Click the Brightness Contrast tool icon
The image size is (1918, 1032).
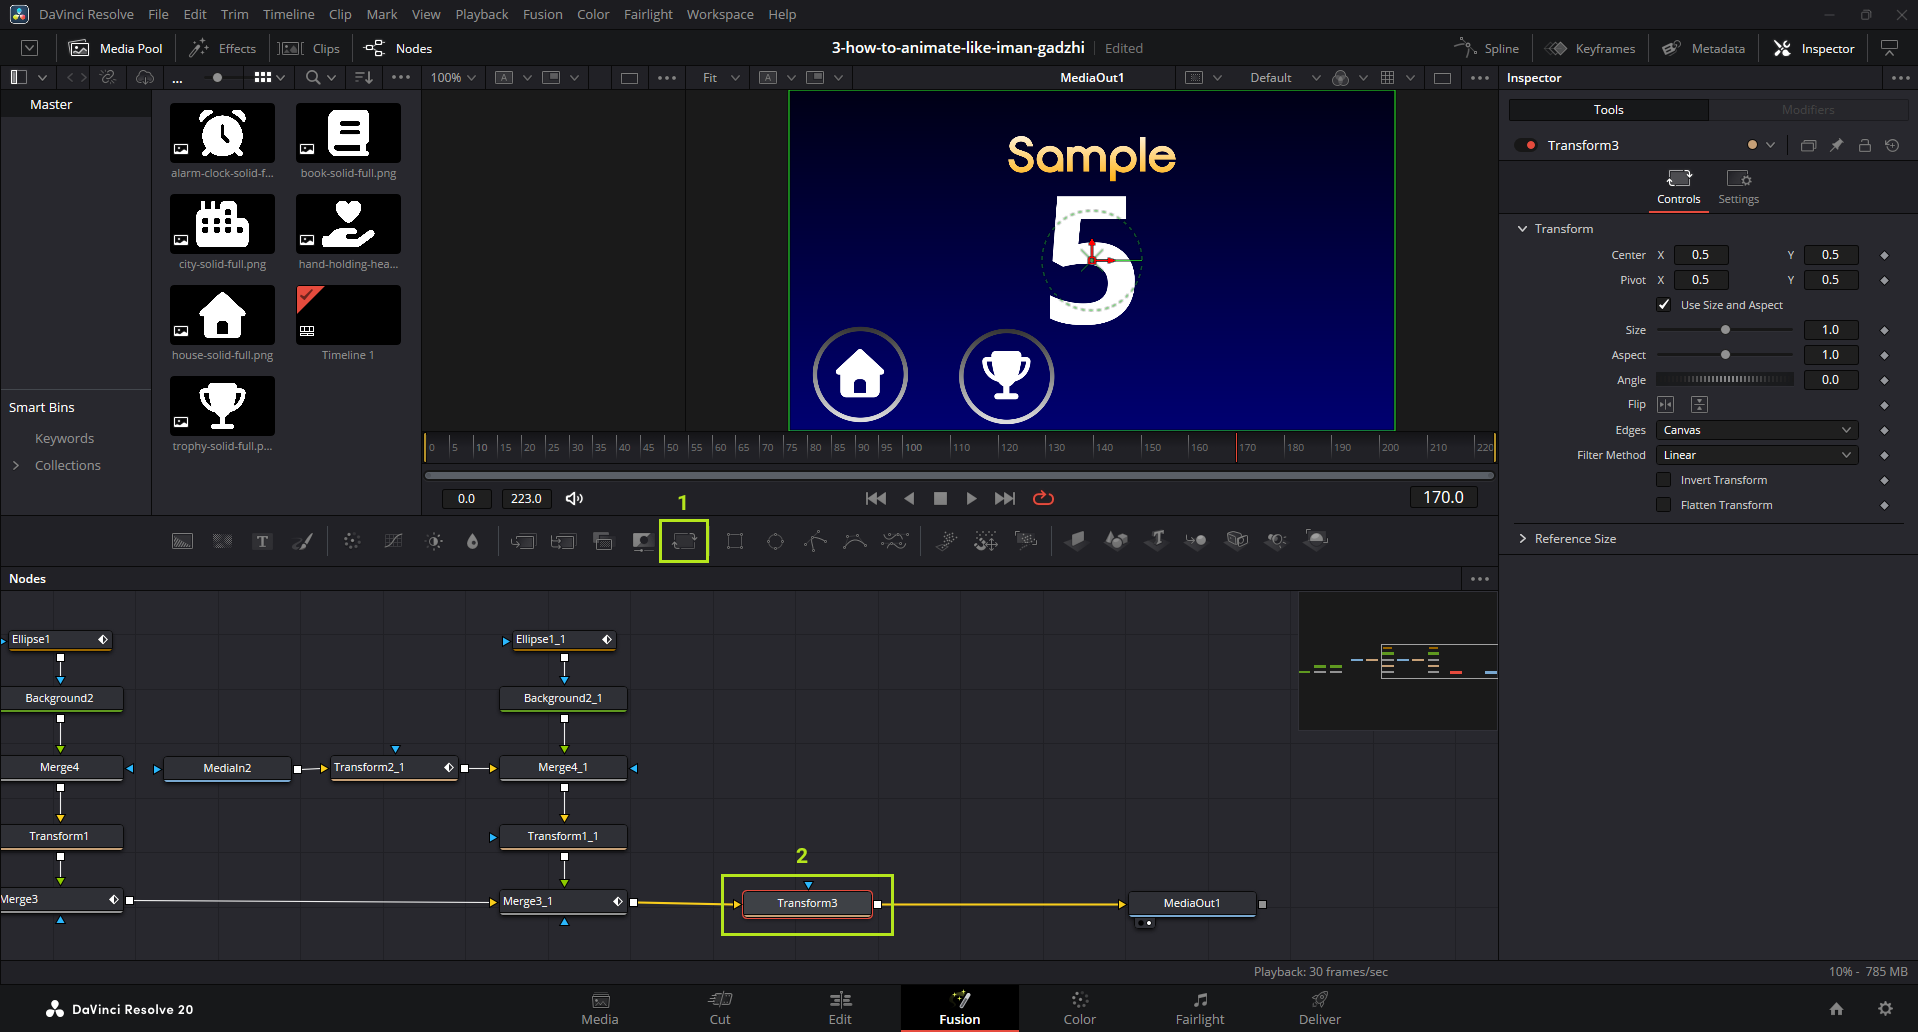click(x=434, y=541)
